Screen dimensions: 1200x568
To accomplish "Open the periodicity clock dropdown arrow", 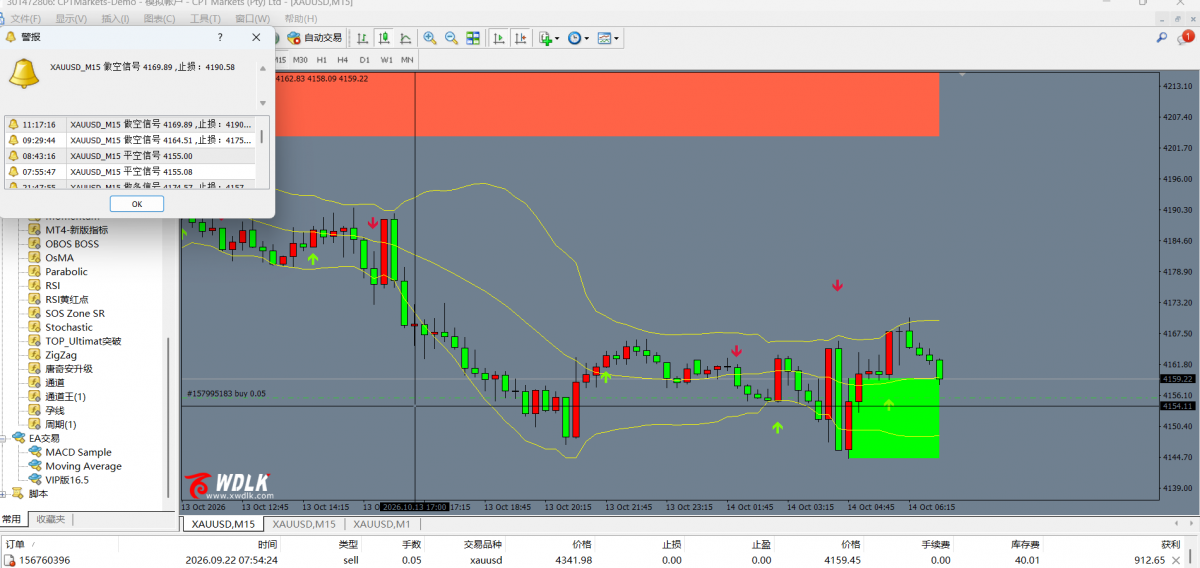I will pos(586,39).
